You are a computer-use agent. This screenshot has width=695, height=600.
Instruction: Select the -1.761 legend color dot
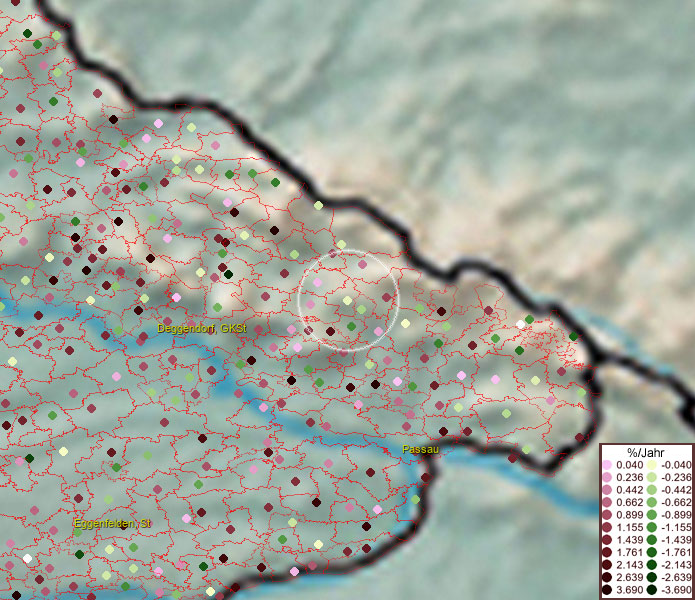[x=652, y=553]
